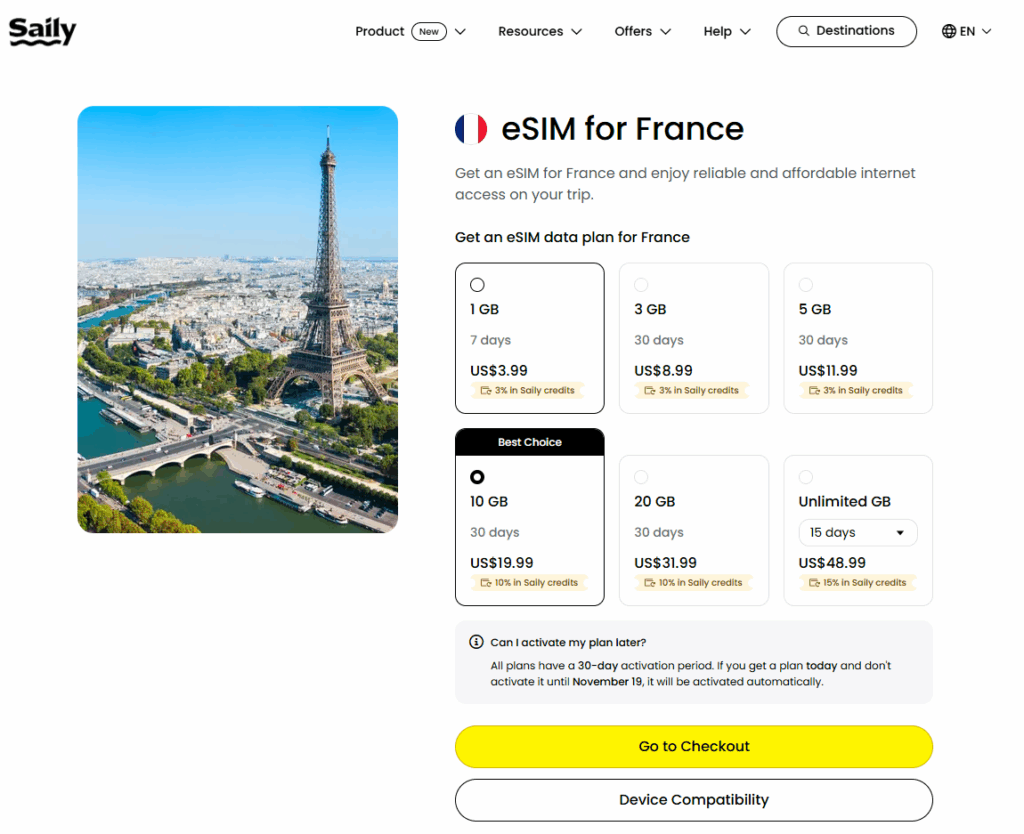Select the 3 GB plan radio button
Viewport: 1024px width, 834px height.
point(641,285)
